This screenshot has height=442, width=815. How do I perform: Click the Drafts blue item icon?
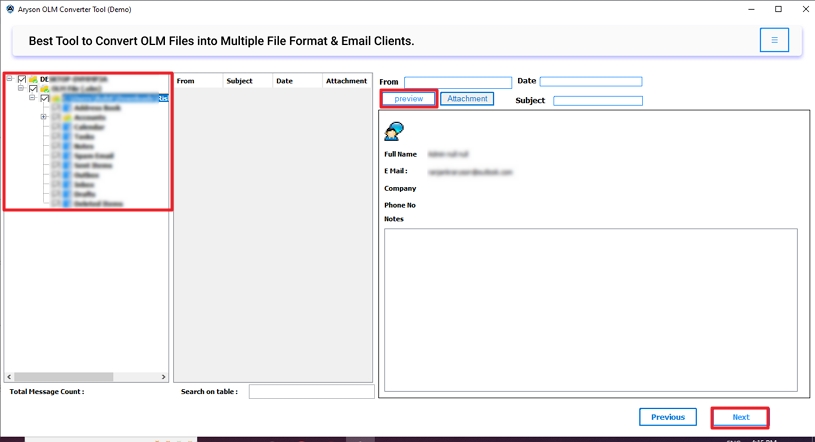(67, 194)
